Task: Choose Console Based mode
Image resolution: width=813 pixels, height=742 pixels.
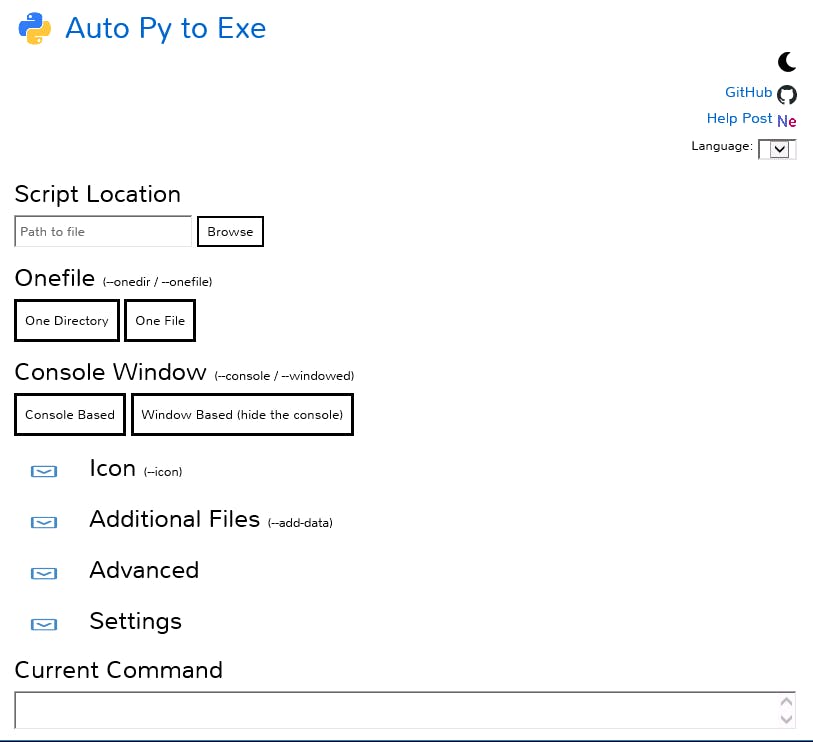Action: [x=70, y=415]
